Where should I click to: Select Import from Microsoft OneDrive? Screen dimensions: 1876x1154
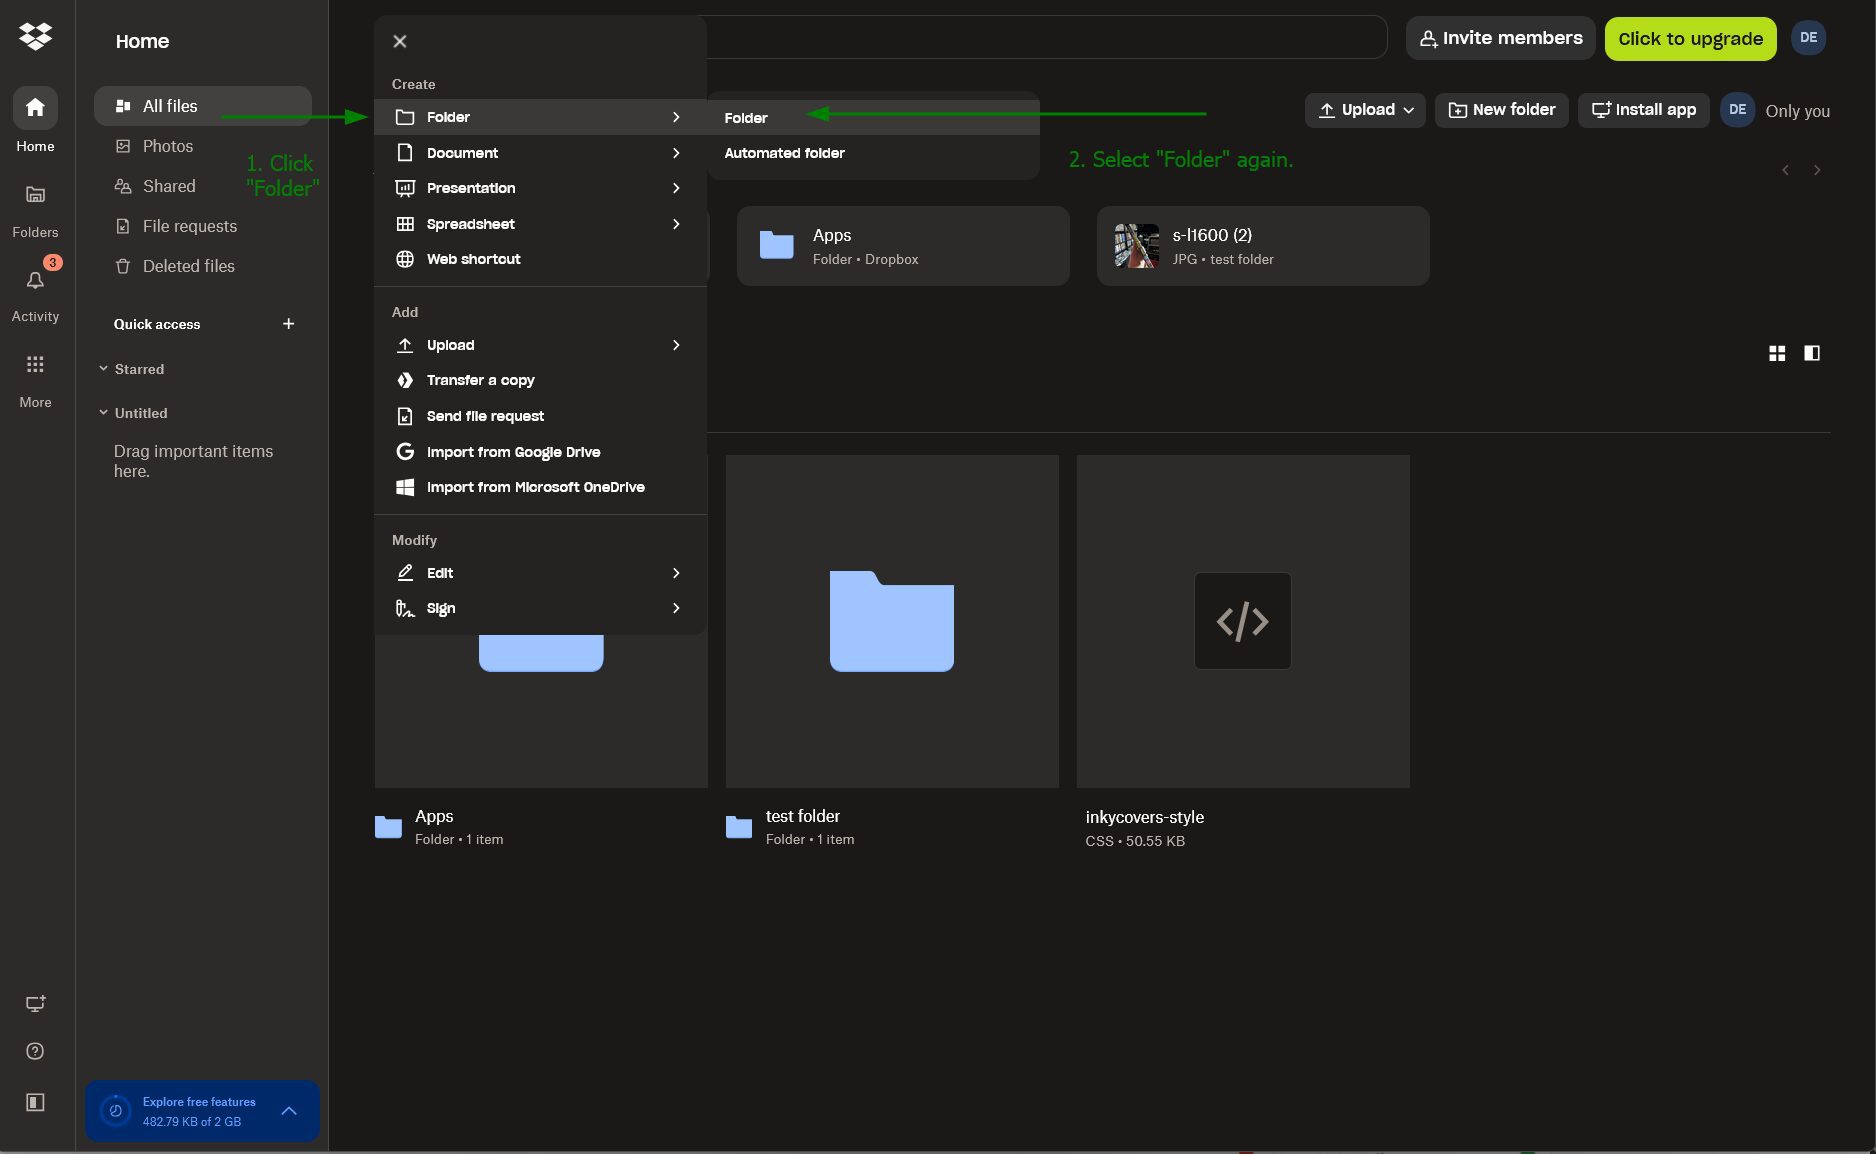click(540, 487)
